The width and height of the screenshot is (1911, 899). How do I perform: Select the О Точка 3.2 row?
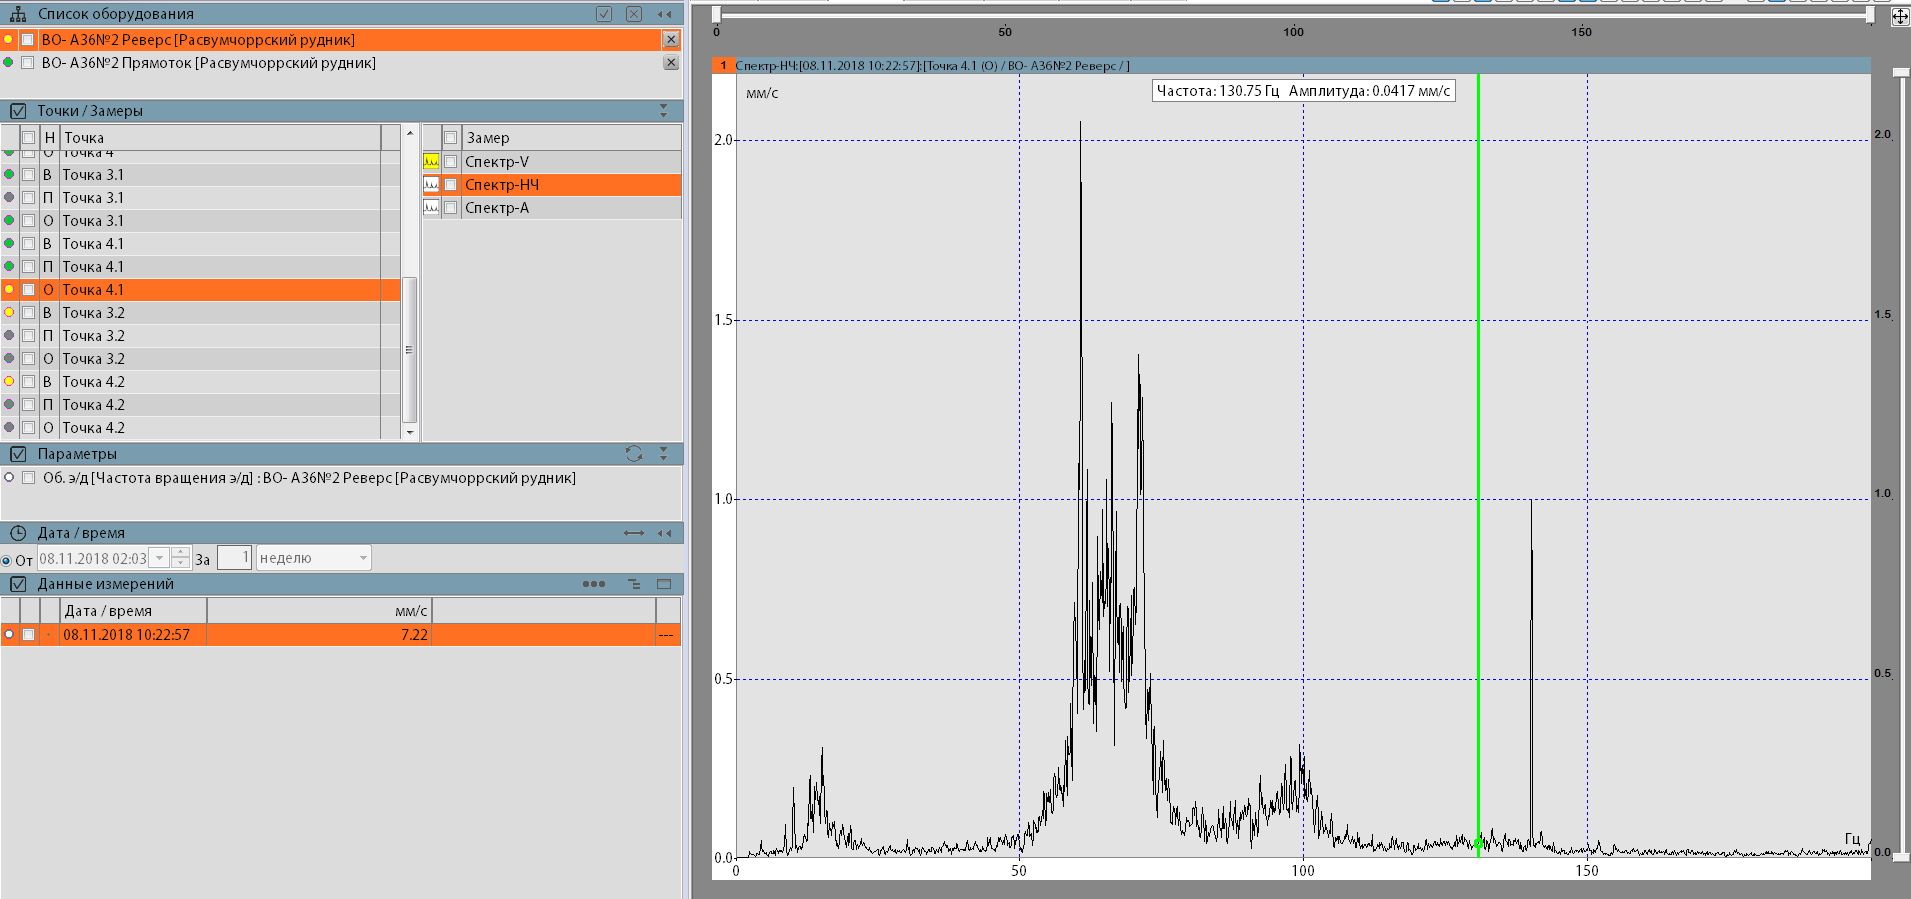tap(200, 359)
